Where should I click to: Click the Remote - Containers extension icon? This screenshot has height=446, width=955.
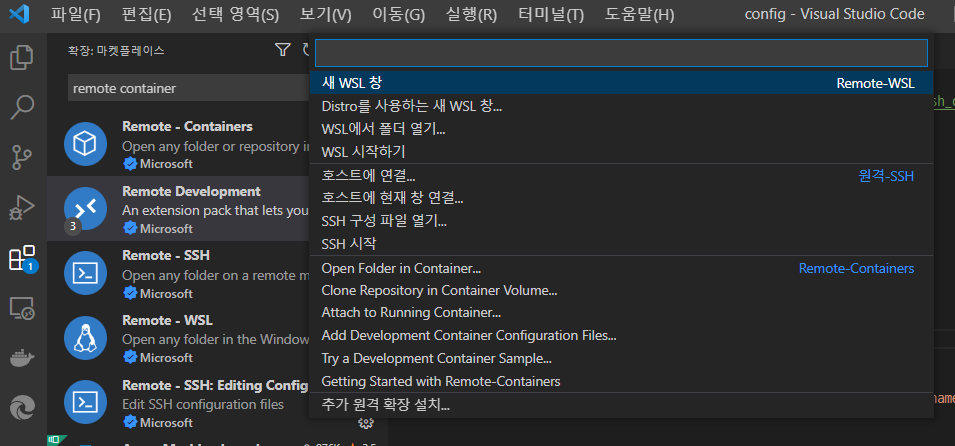point(85,144)
